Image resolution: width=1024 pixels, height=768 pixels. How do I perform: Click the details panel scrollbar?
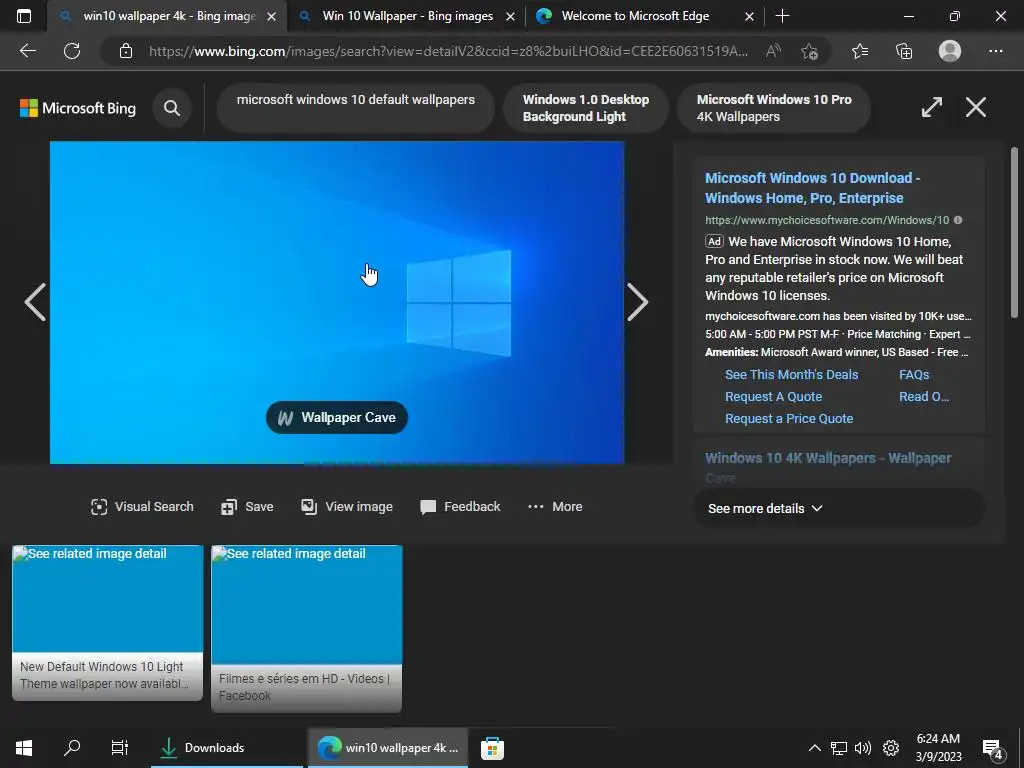(1014, 233)
